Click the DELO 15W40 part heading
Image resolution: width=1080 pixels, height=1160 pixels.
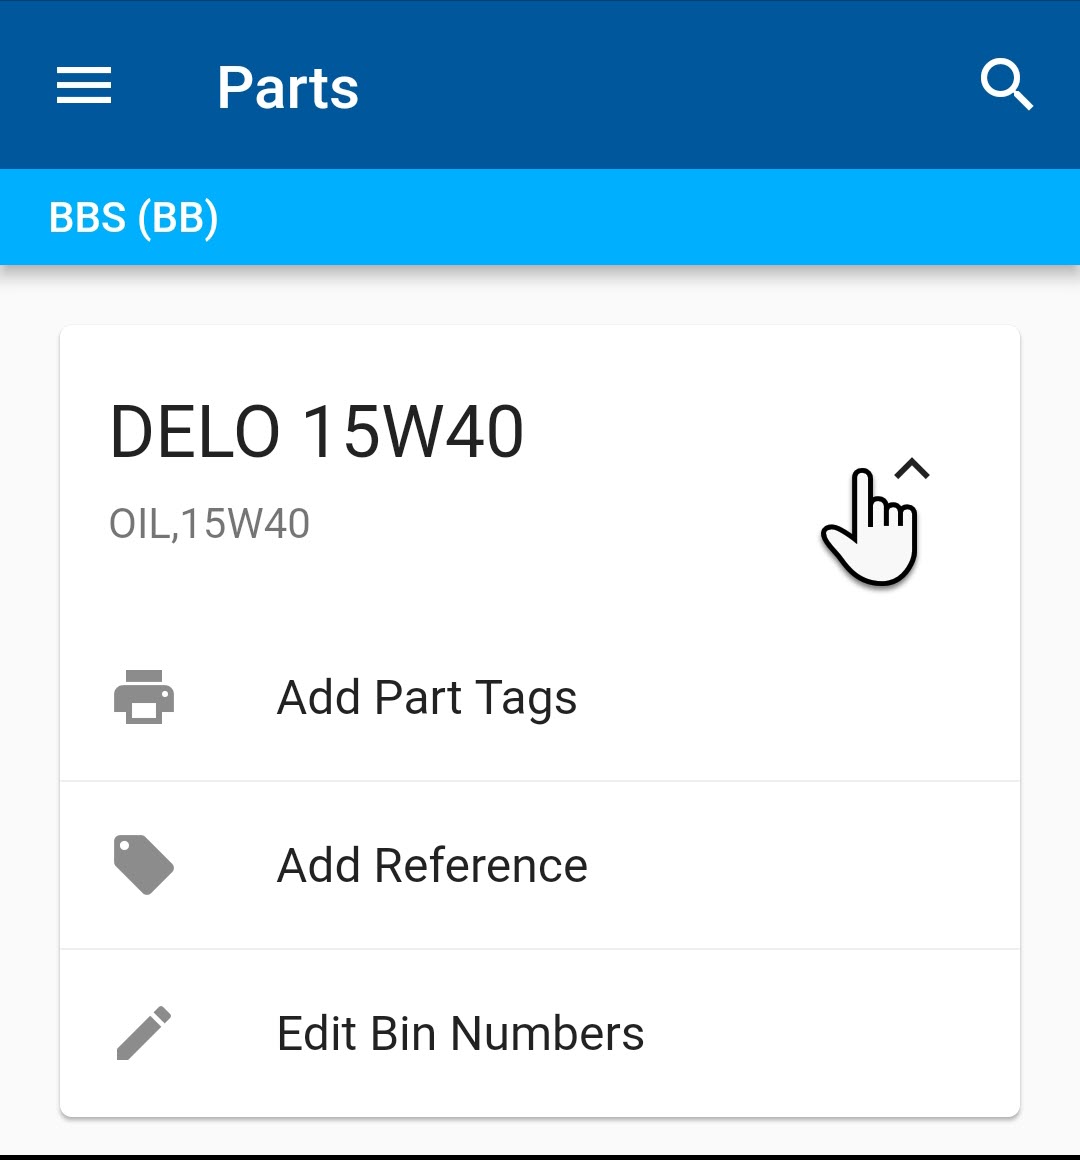[x=316, y=432]
